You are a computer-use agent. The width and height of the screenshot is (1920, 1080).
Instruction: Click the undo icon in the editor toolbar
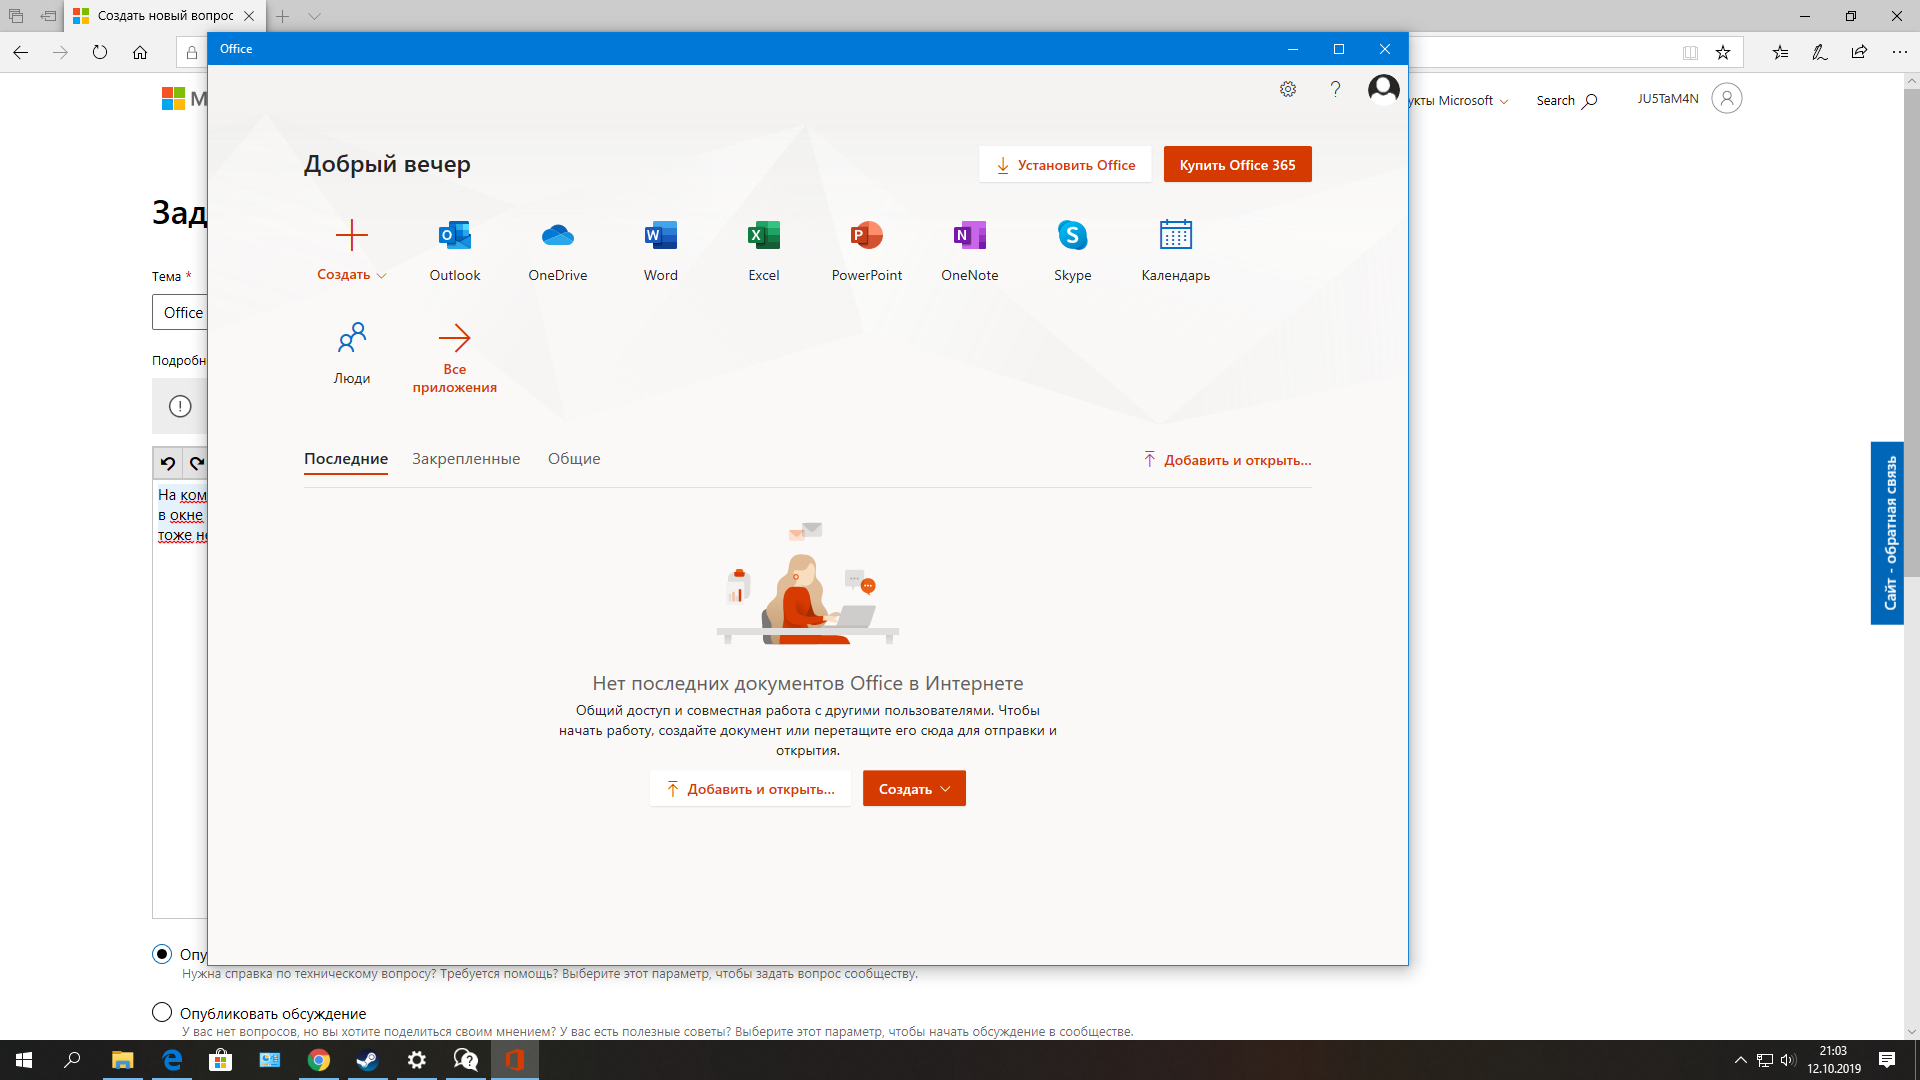(x=168, y=463)
